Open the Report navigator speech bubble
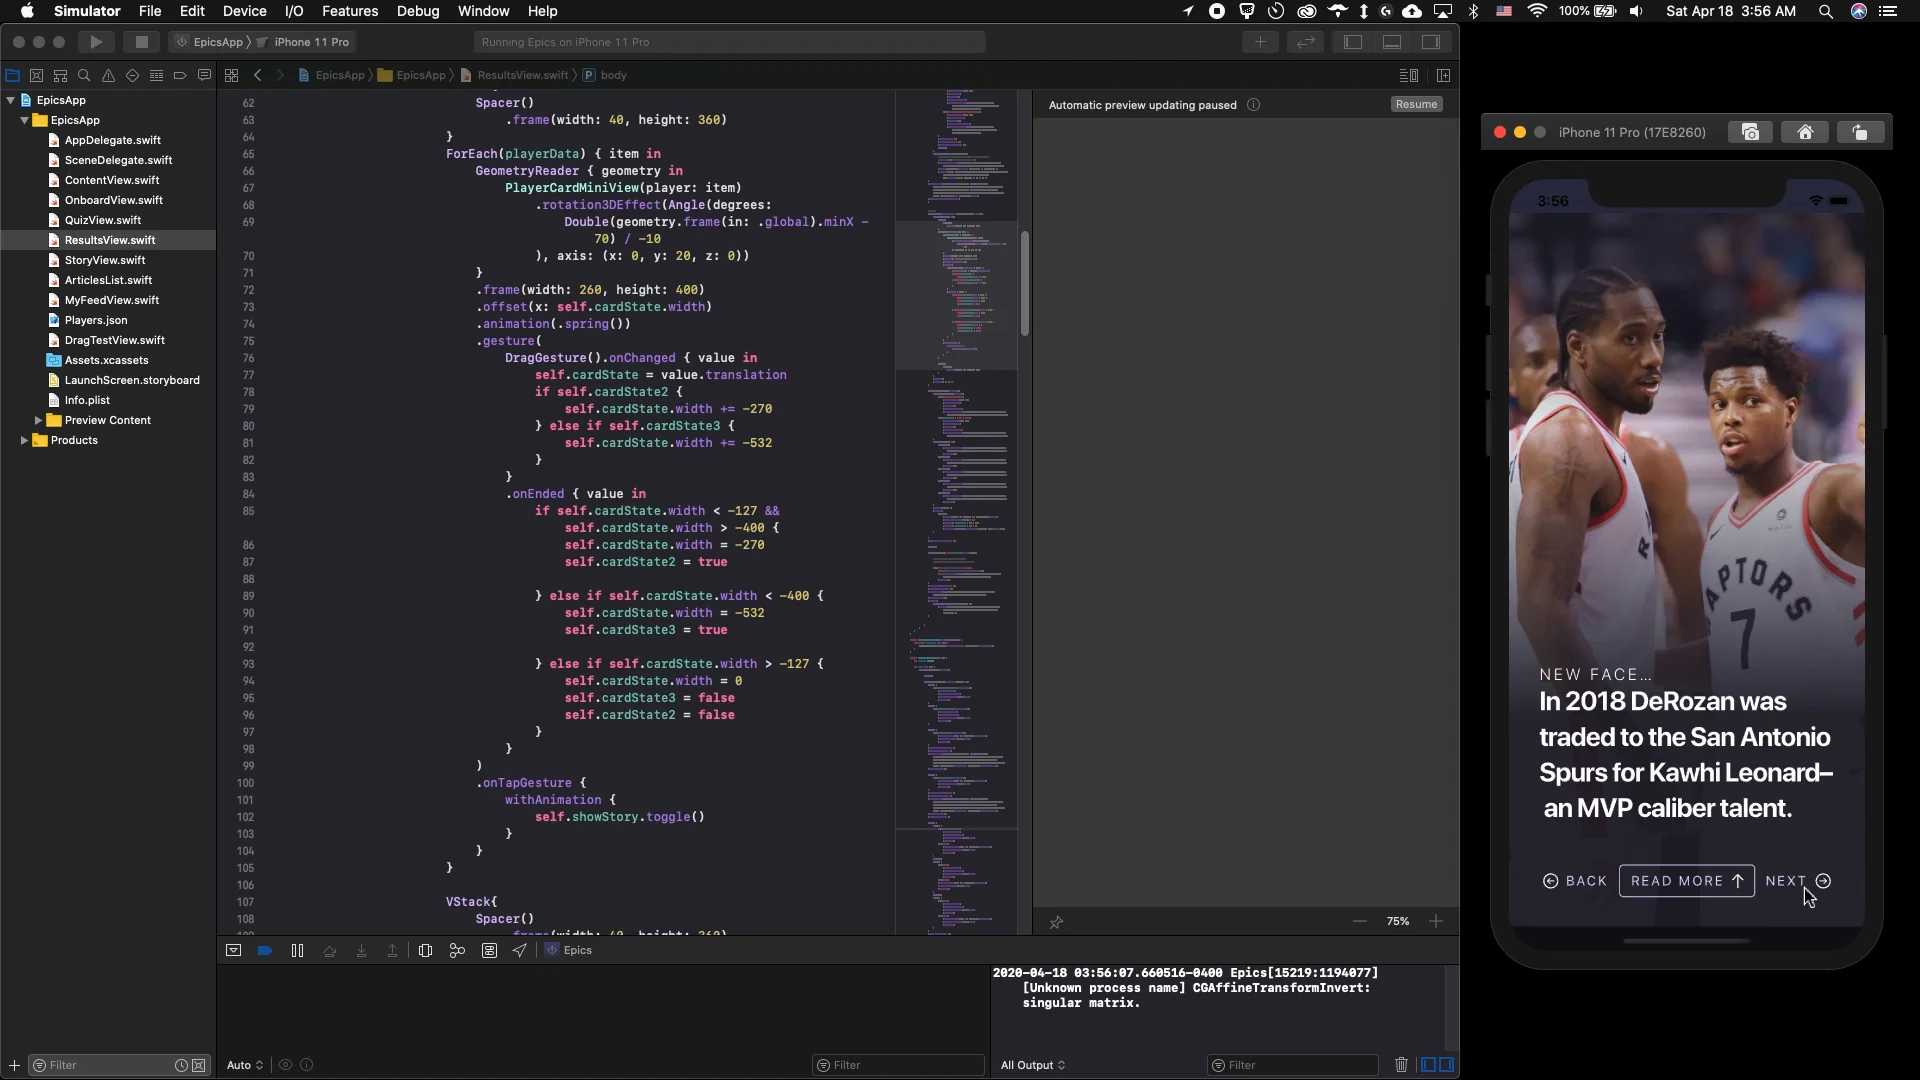 point(204,75)
